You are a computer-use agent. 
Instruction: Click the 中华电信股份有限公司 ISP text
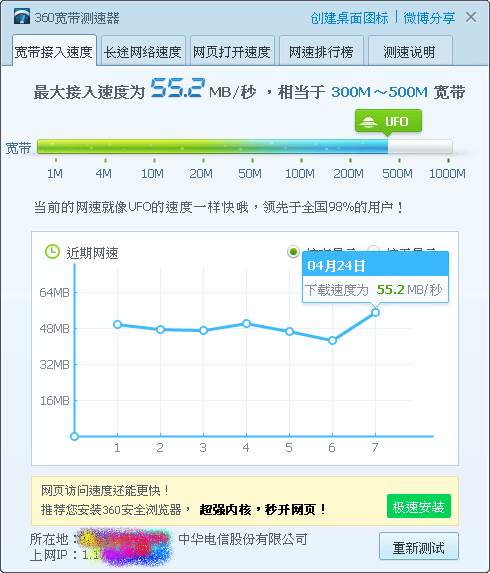tap(243, 539)
